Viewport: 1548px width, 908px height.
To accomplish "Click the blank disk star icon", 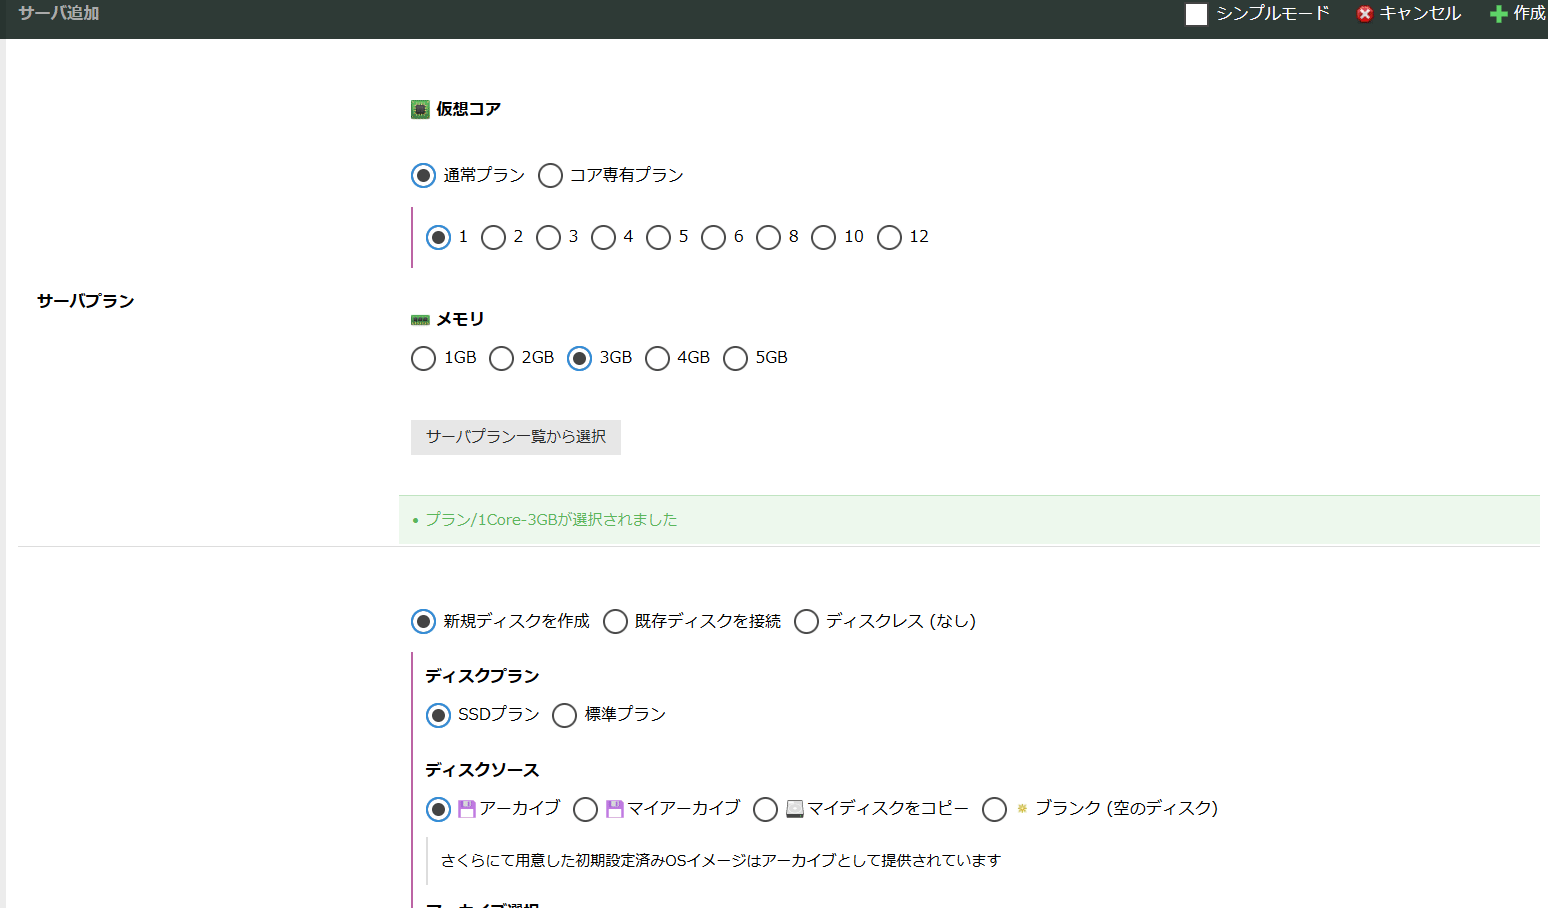I will point(1022,809).
